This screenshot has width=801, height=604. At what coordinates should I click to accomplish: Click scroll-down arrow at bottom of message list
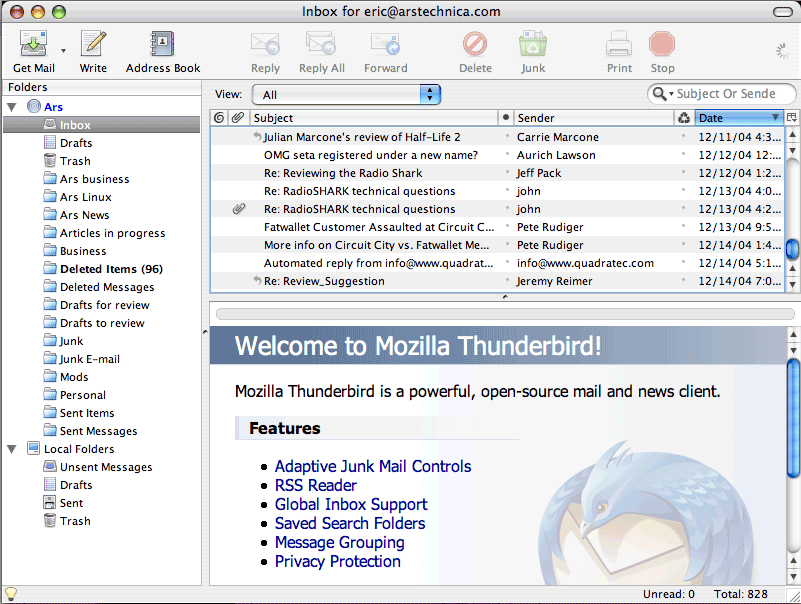coord(792,284)
